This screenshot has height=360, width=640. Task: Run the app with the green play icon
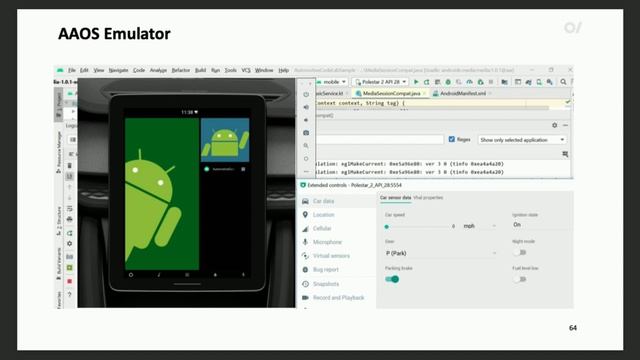point(416,82)
